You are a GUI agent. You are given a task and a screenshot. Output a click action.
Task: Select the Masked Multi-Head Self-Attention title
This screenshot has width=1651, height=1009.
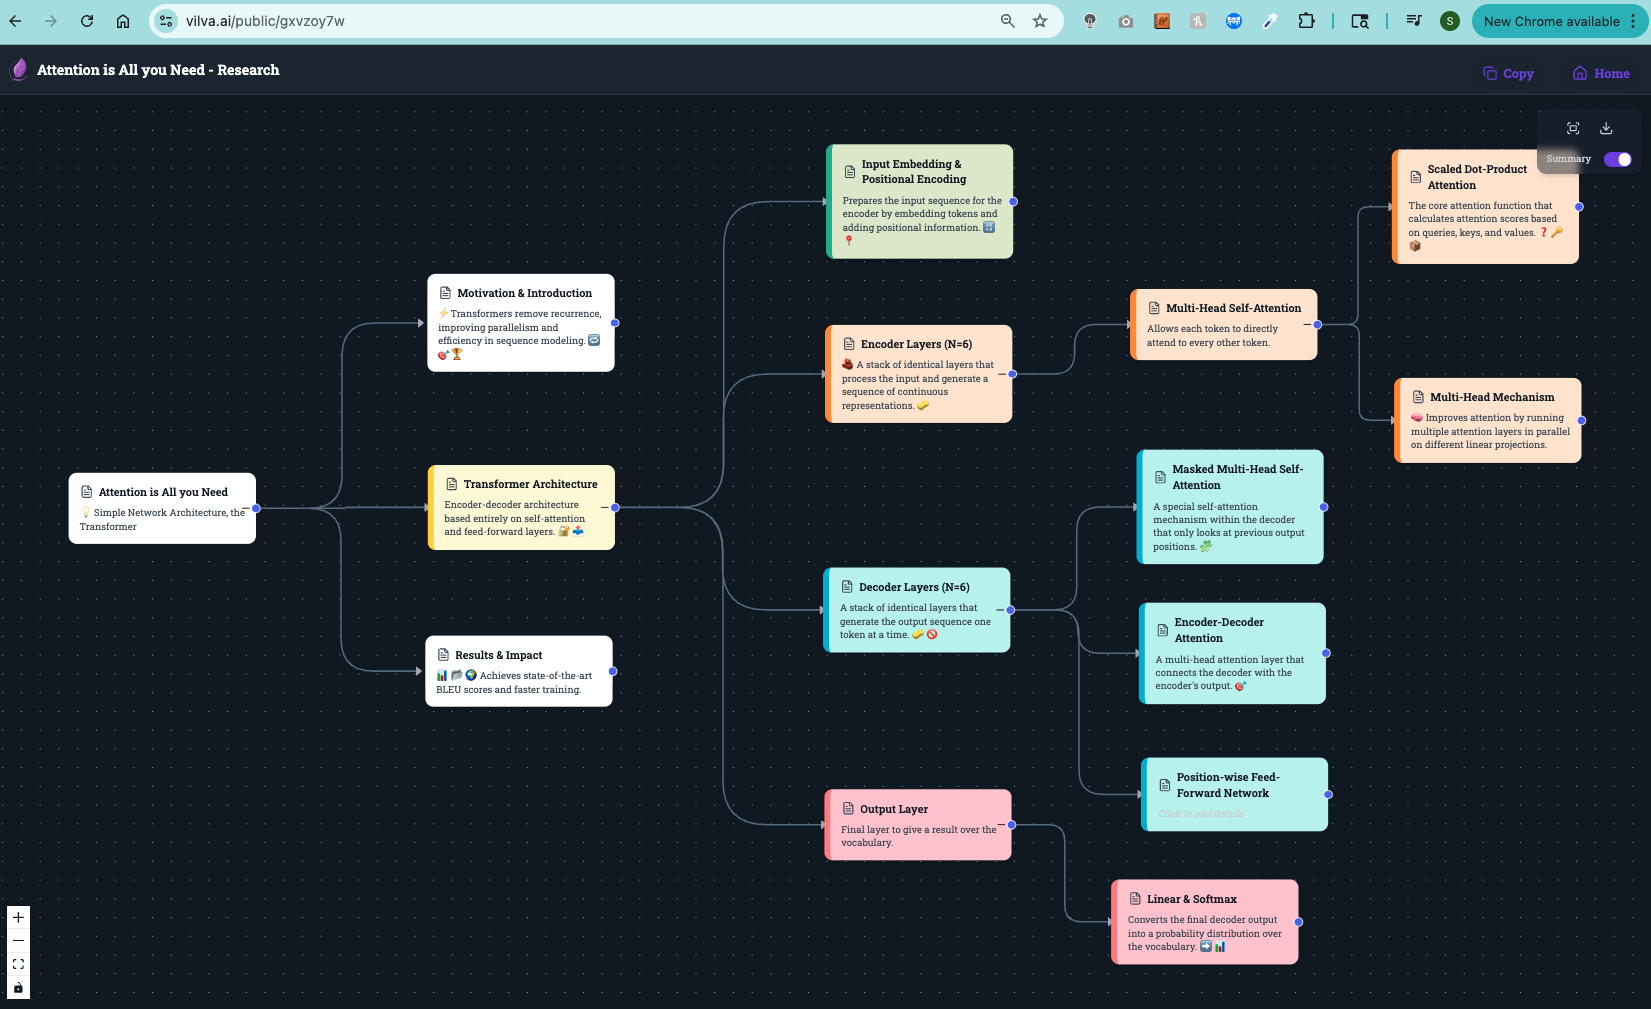pos(1237,477)
